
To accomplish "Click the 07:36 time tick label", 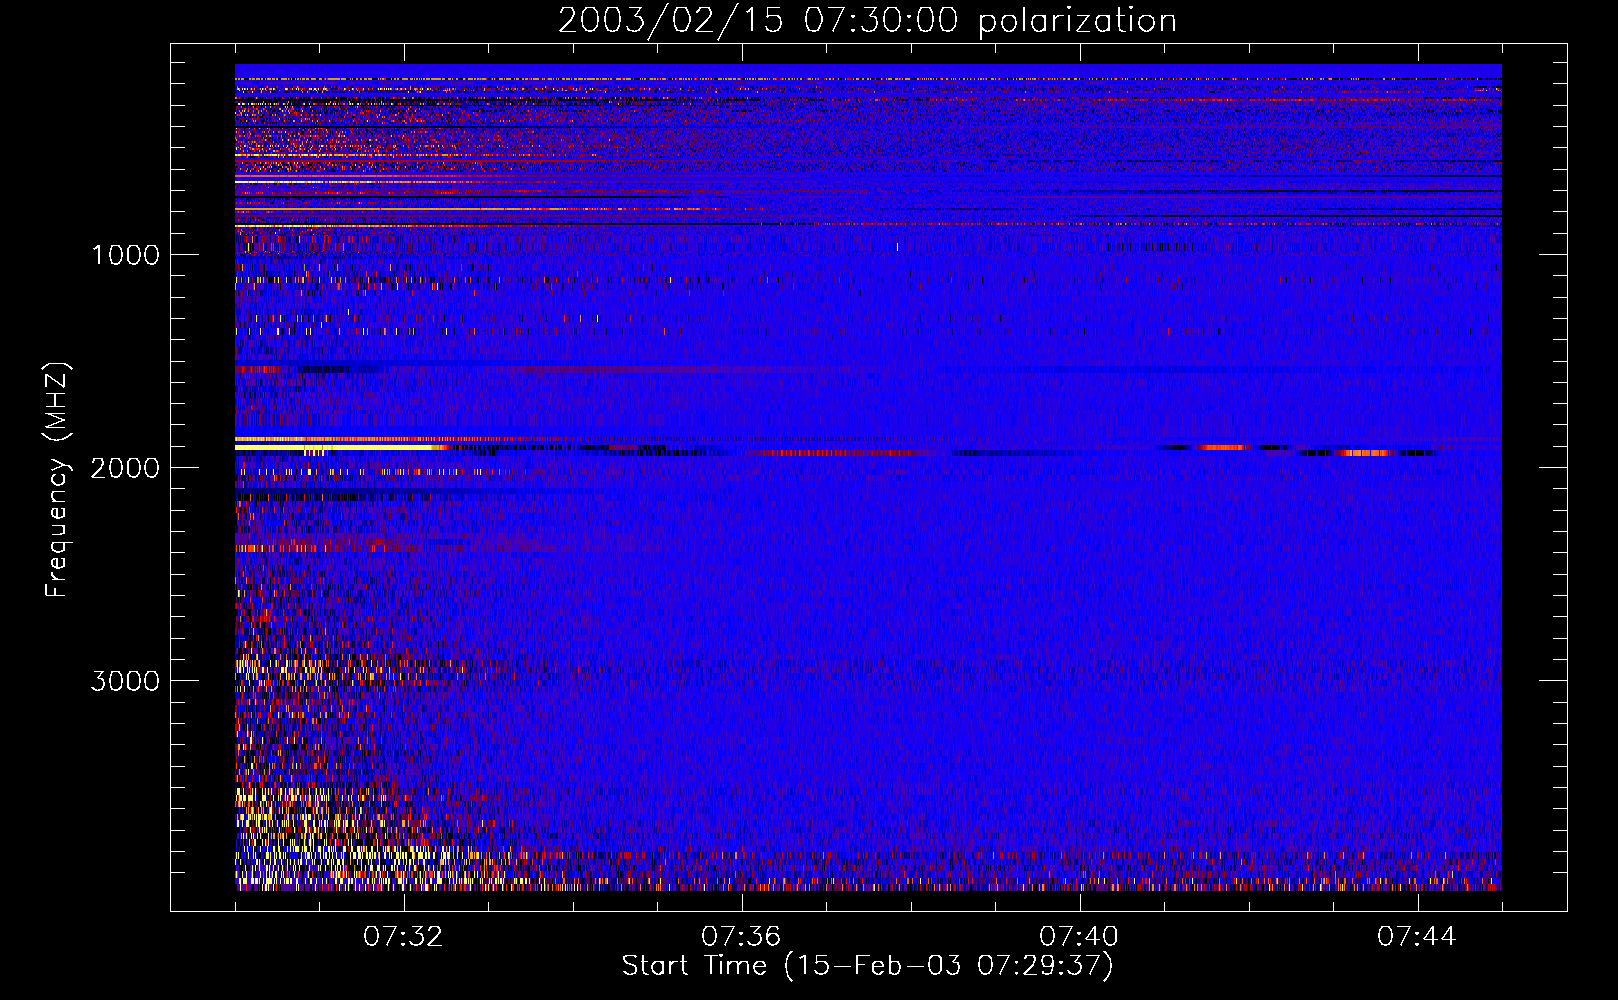I will pos(741,937).
